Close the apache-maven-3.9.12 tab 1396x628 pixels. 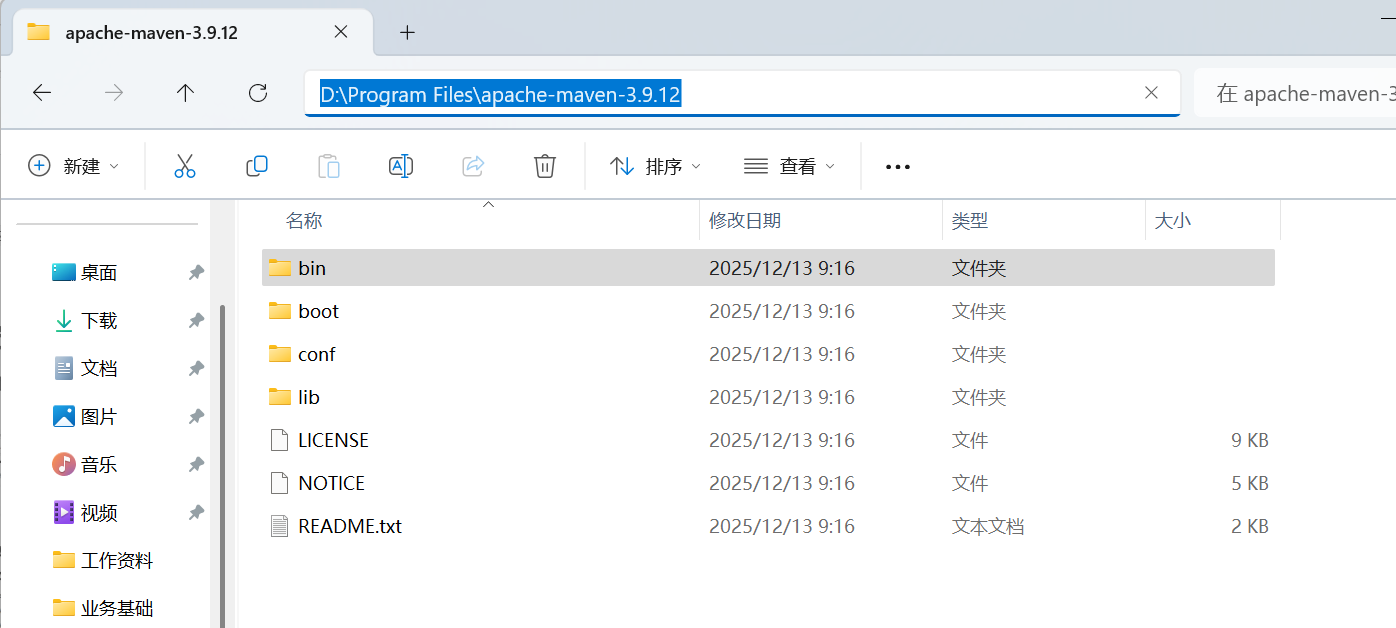pyautogui.click(x=340, y=32)
